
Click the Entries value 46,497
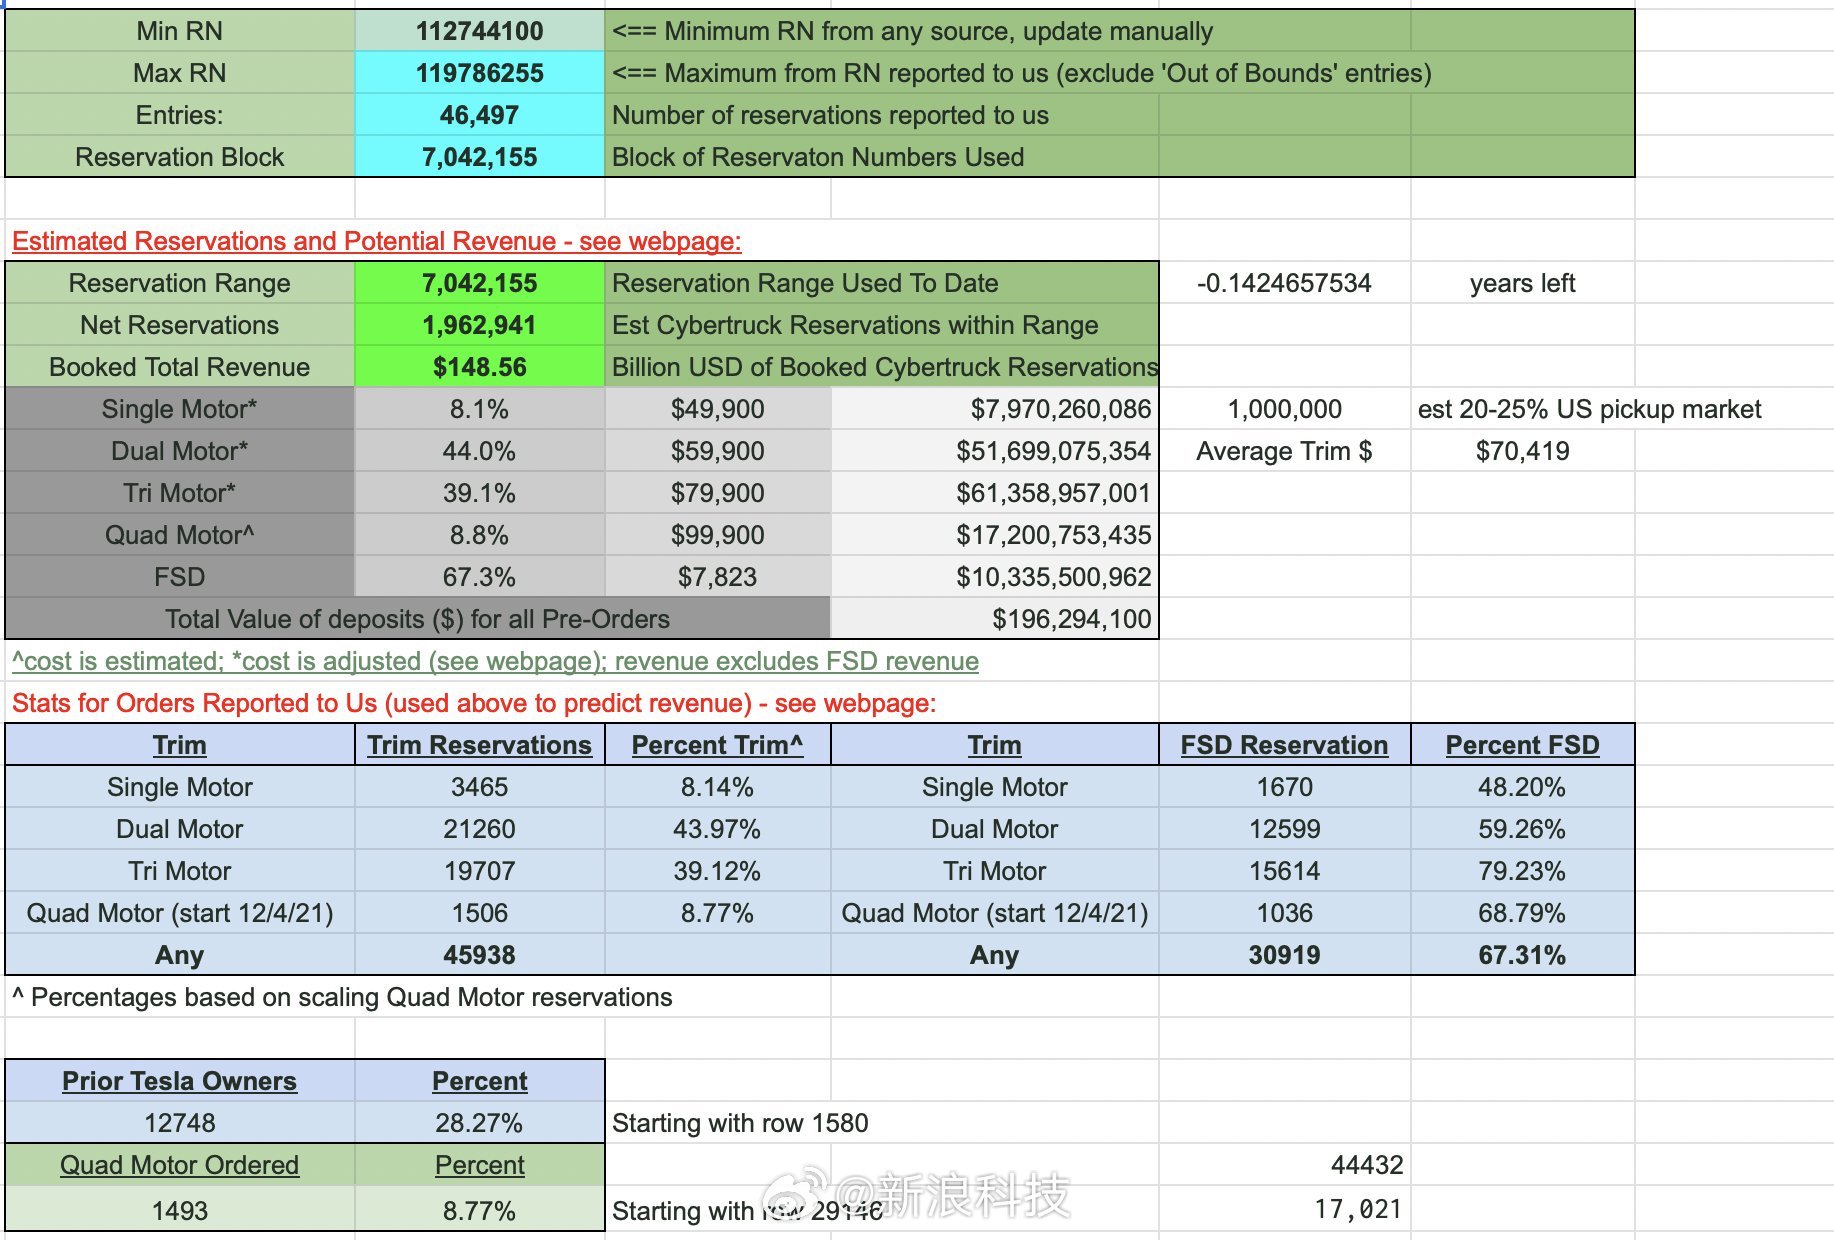479,115
